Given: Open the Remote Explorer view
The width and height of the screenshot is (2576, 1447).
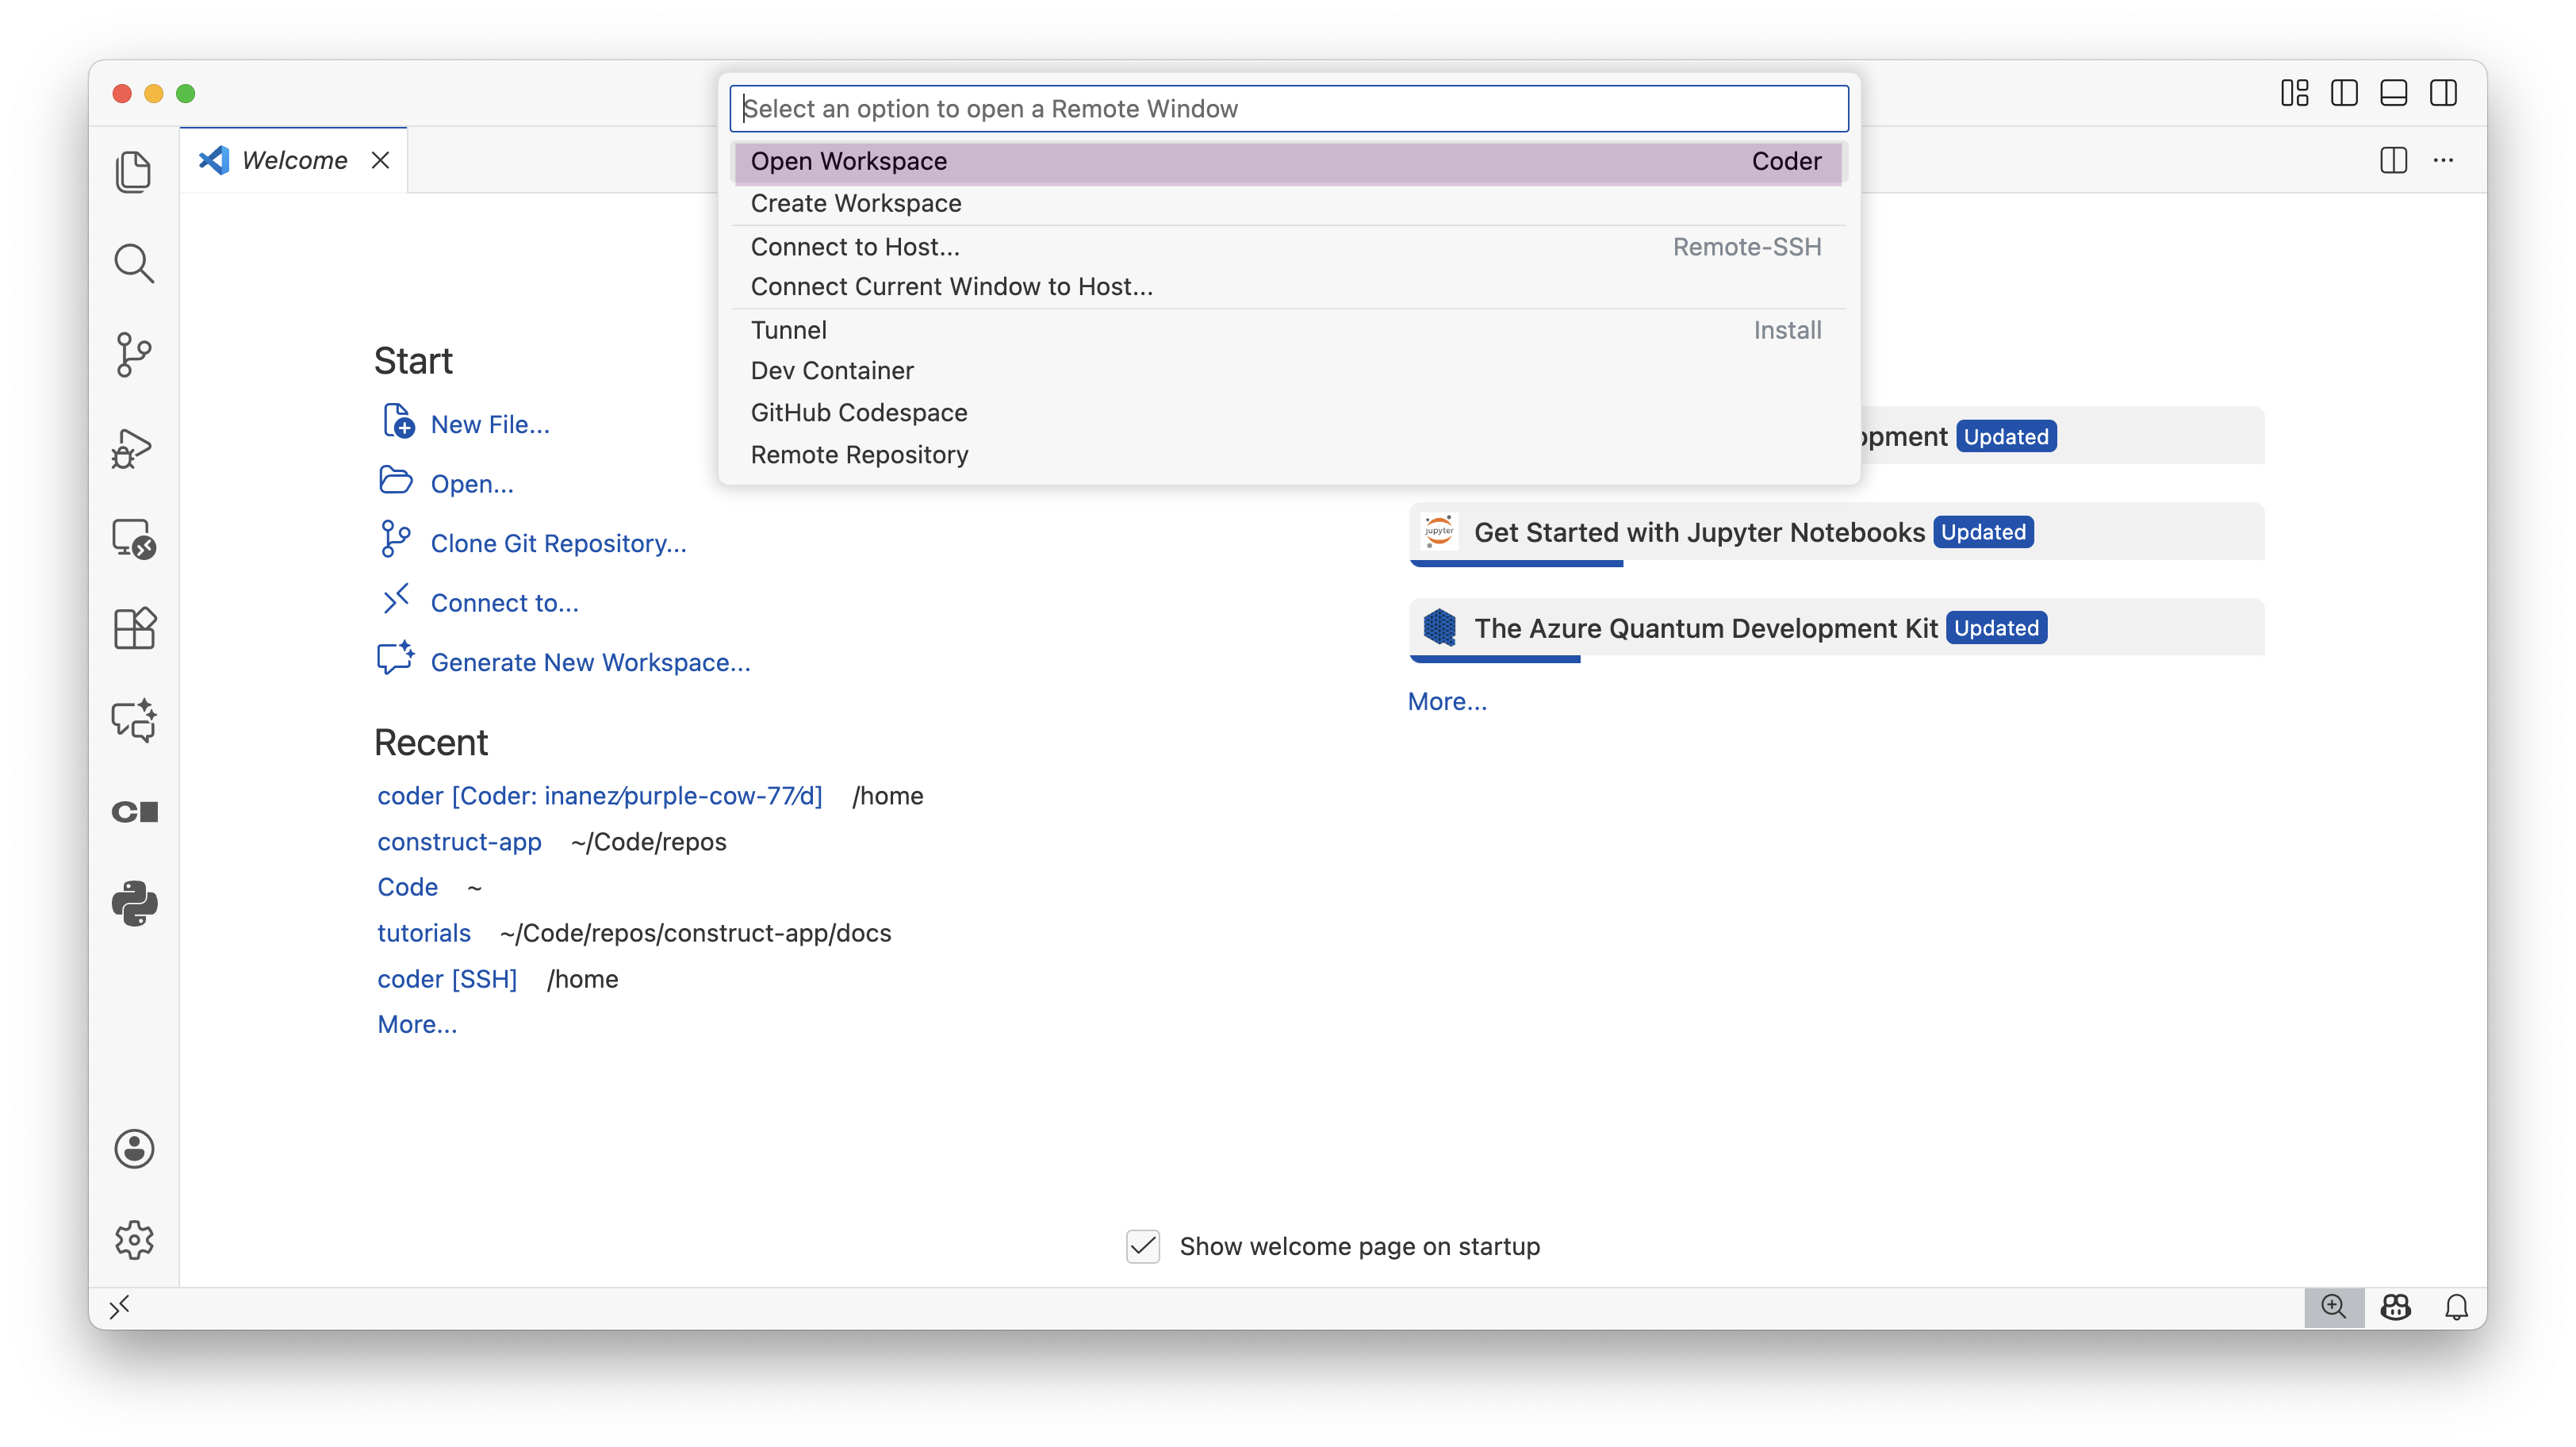Looking at the screenshot, I should (x=134, y=539).
